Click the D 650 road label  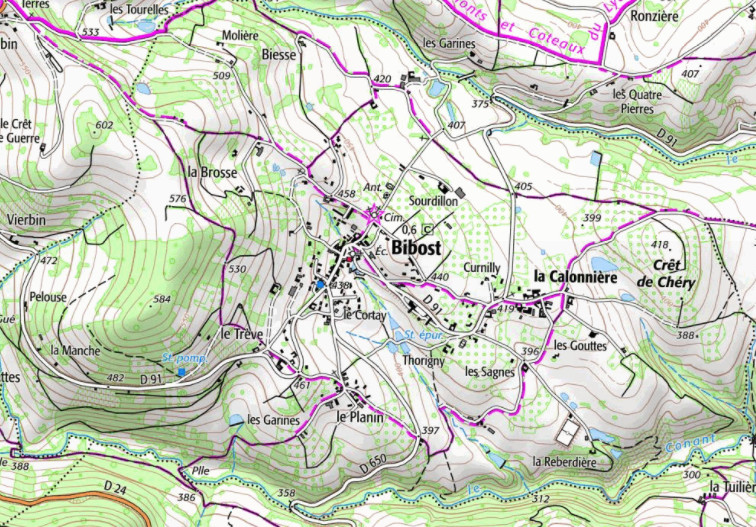point(371,460)
